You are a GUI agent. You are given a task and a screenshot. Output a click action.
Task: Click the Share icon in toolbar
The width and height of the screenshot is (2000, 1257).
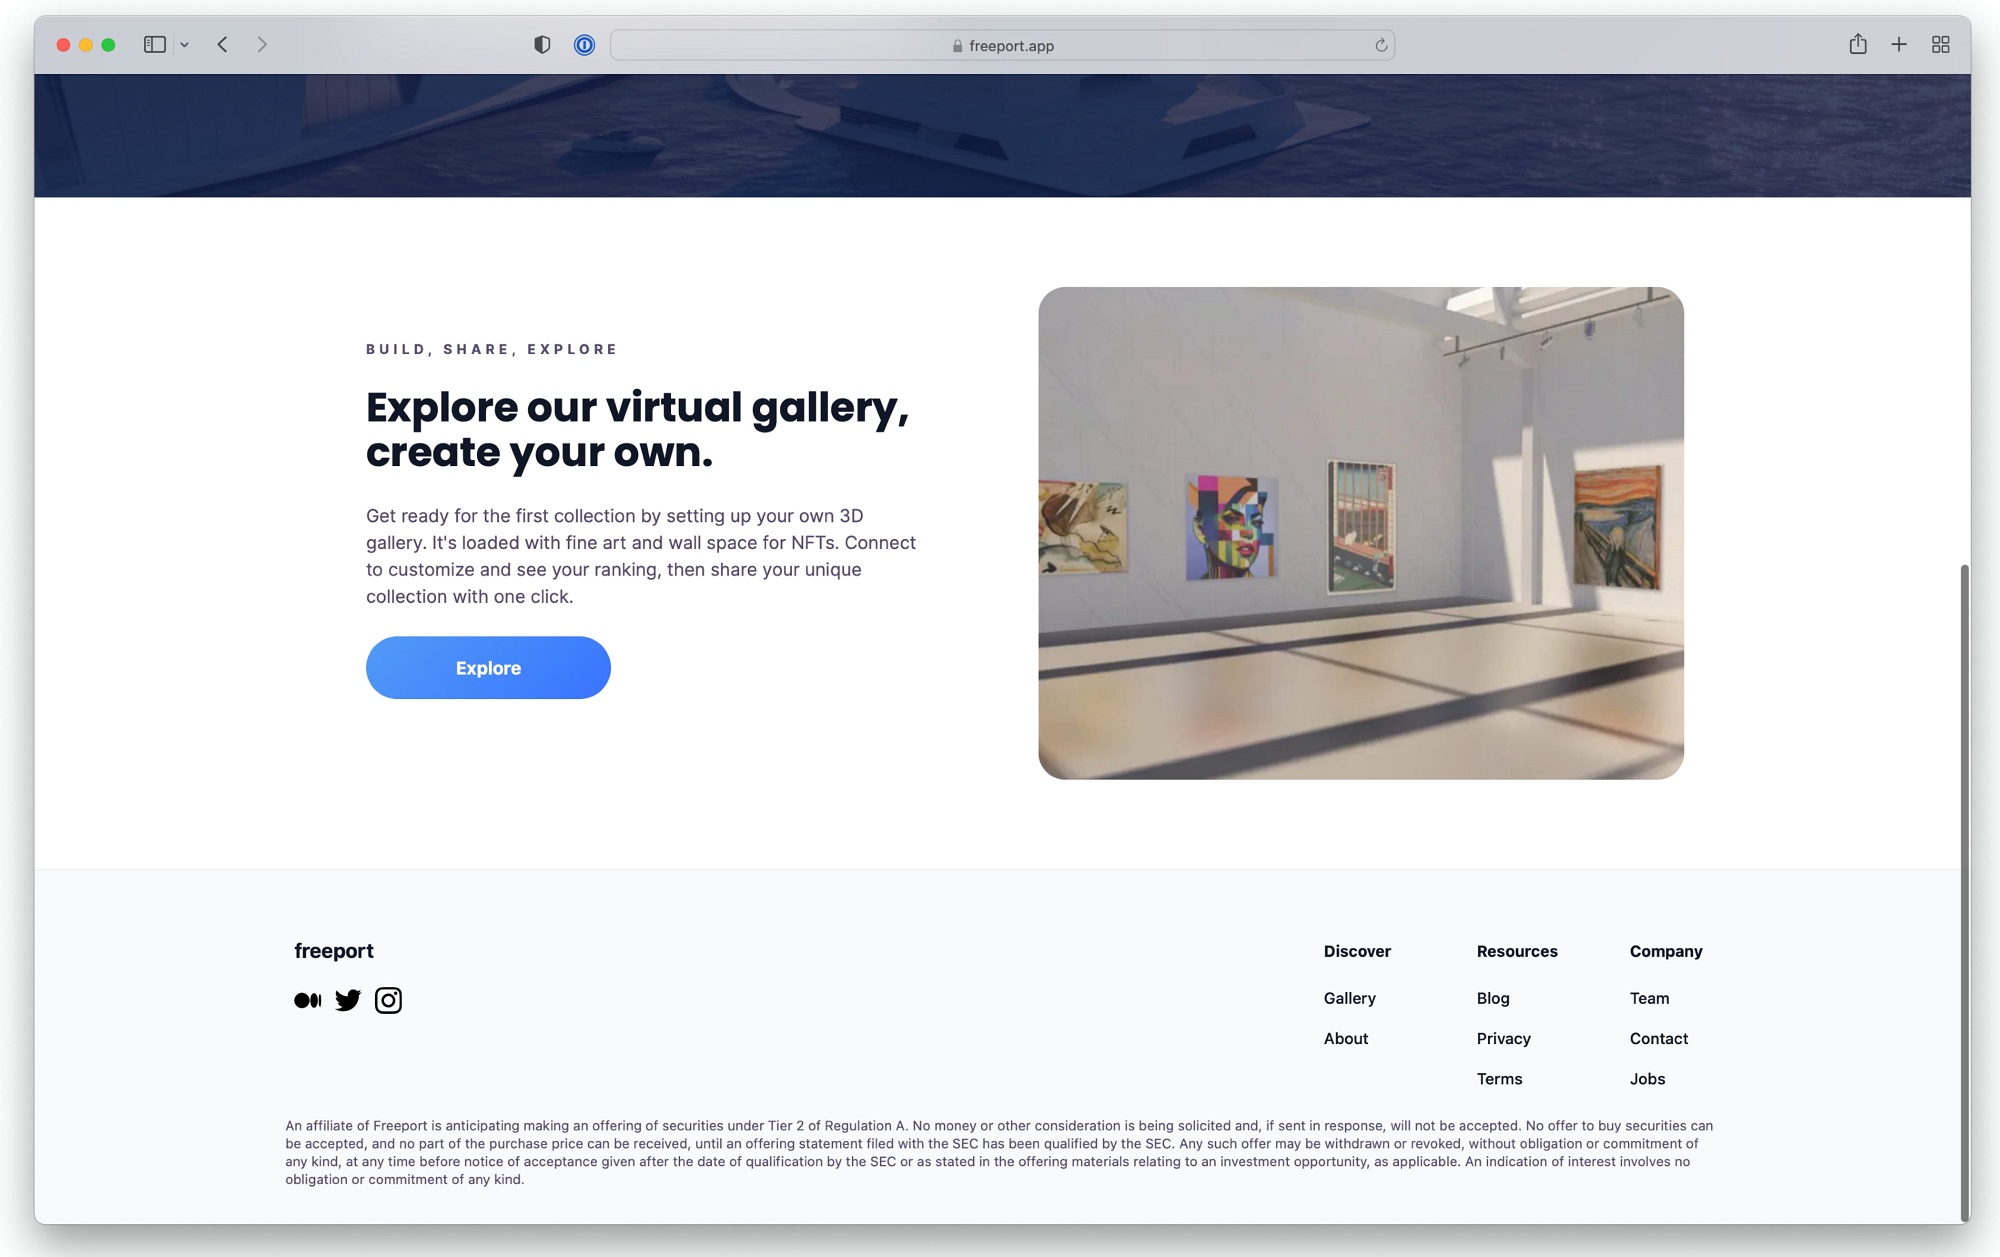1858,44
